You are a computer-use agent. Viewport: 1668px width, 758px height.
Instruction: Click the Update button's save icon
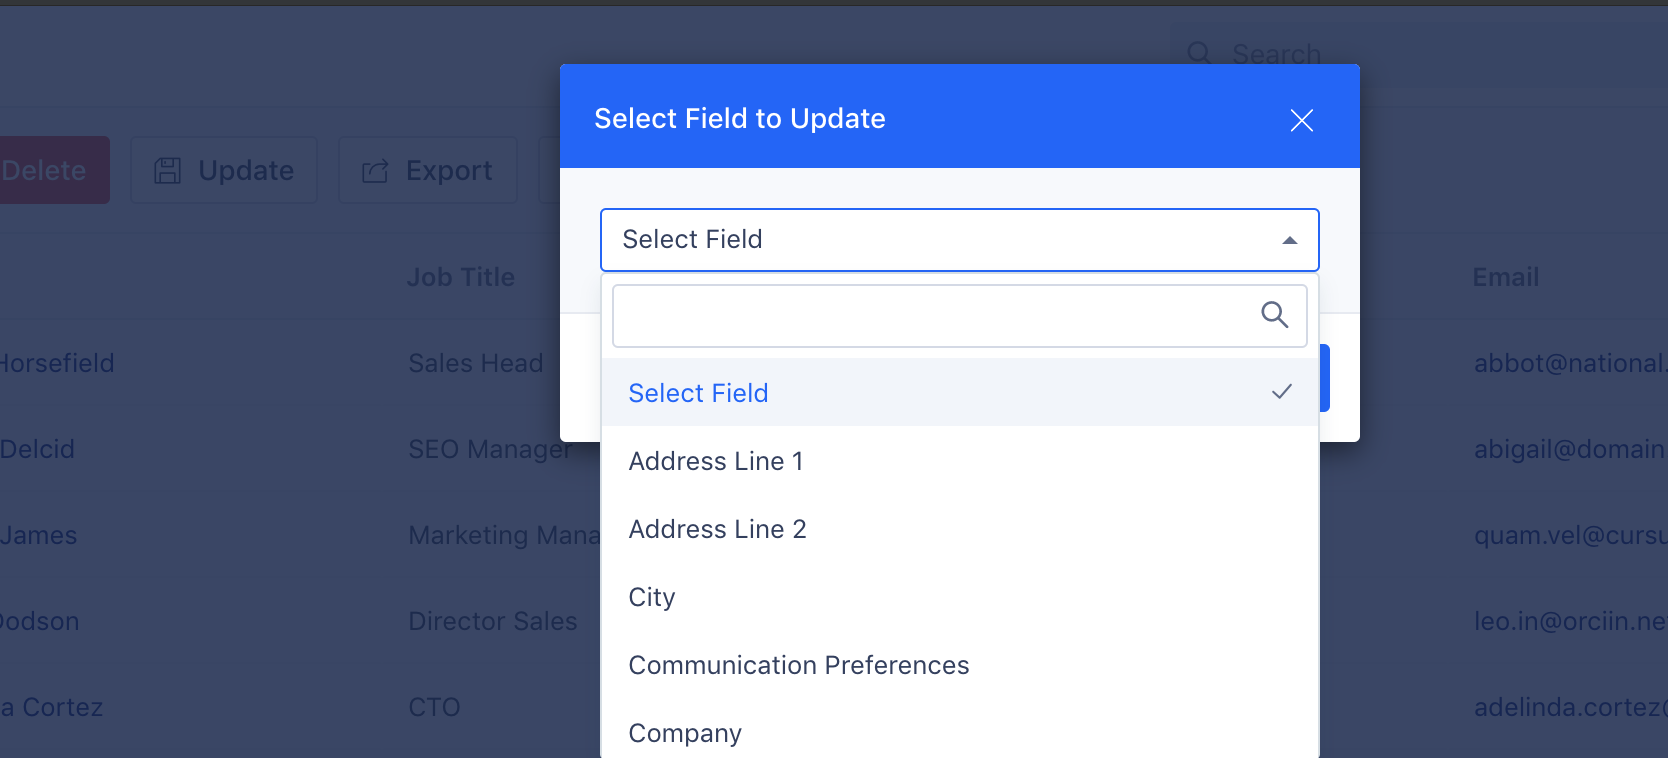click(x=167, y=171)
